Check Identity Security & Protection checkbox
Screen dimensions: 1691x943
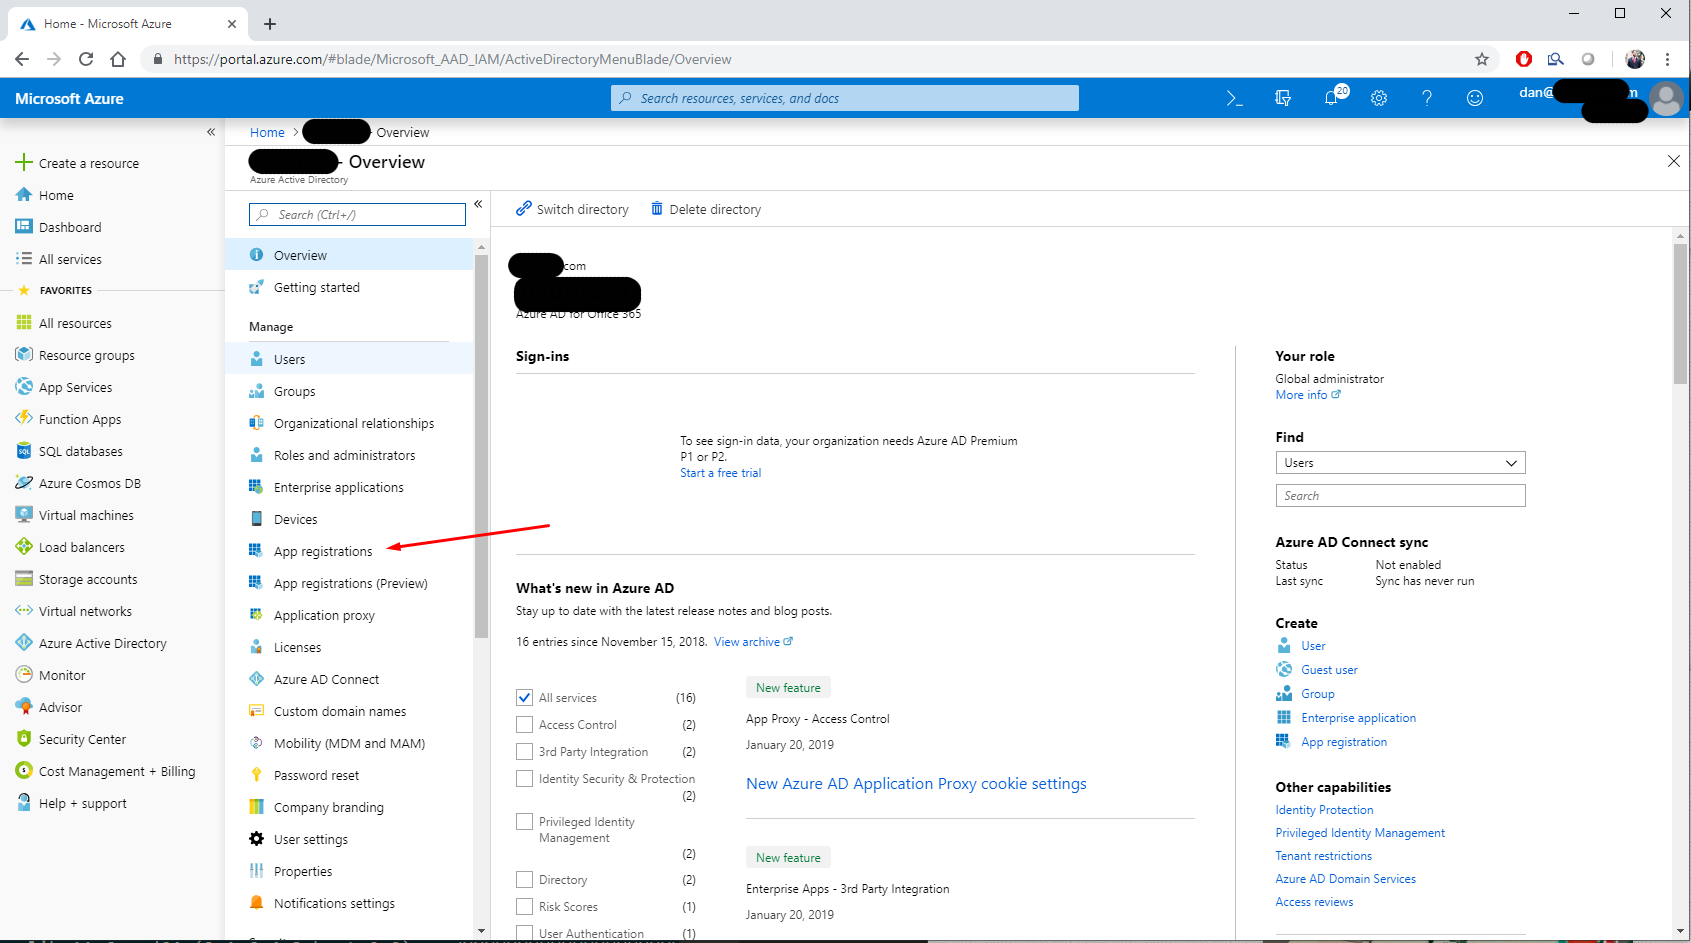524,778
